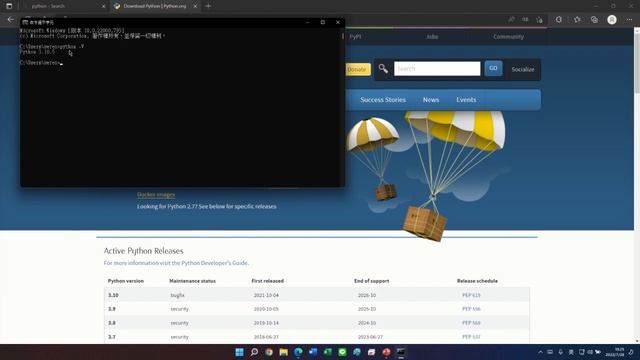Close the 'Download Python' tab
This screenshot has height=360, width=640.
coord(195,6)
